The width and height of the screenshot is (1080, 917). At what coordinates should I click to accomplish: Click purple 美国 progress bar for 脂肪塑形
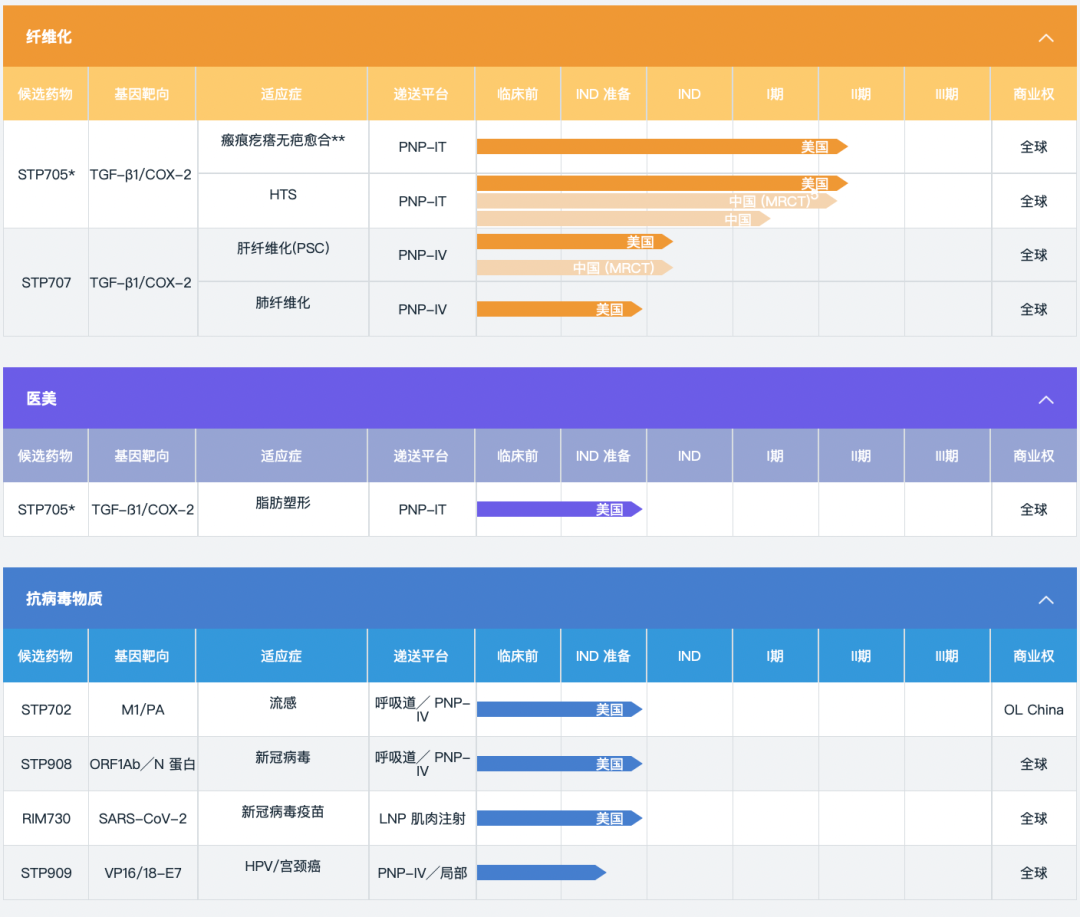click(559, 509)
